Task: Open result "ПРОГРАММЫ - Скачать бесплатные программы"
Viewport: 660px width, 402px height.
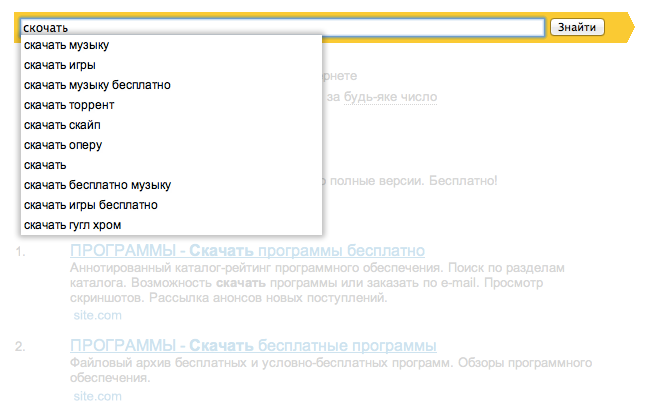Action: point(254,345)
